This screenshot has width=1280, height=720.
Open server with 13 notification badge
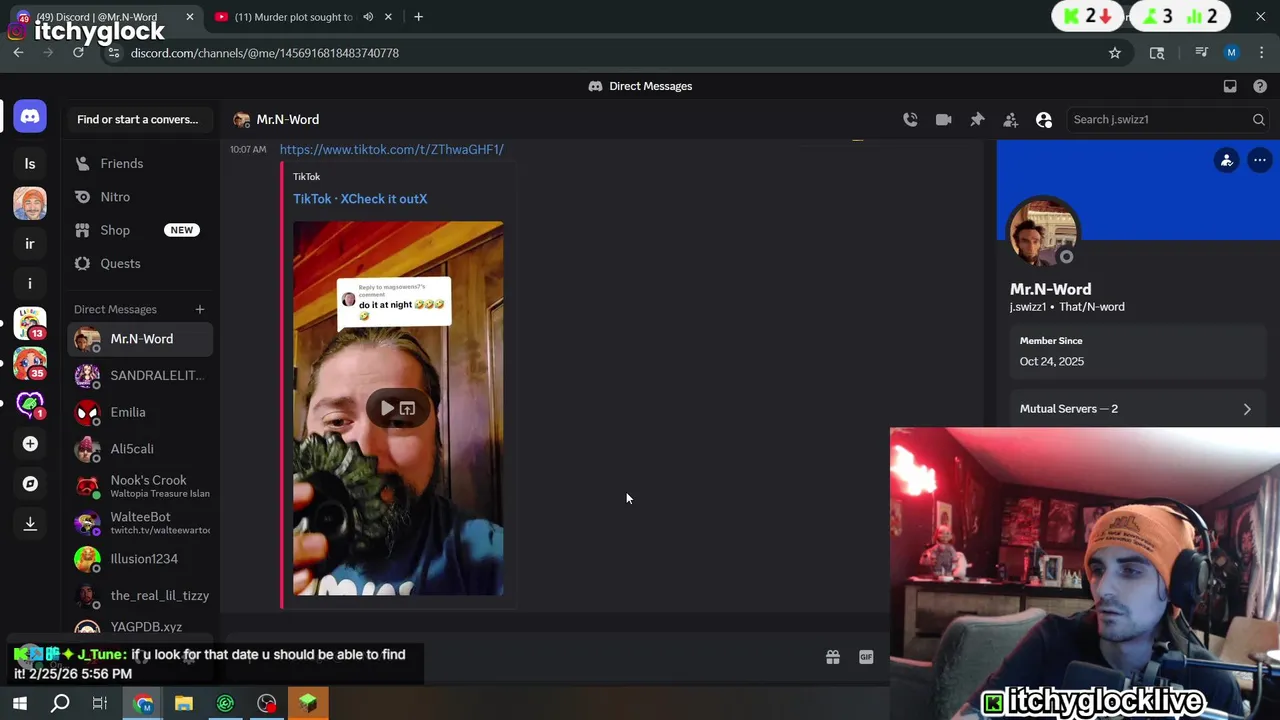tap(30, 324)
